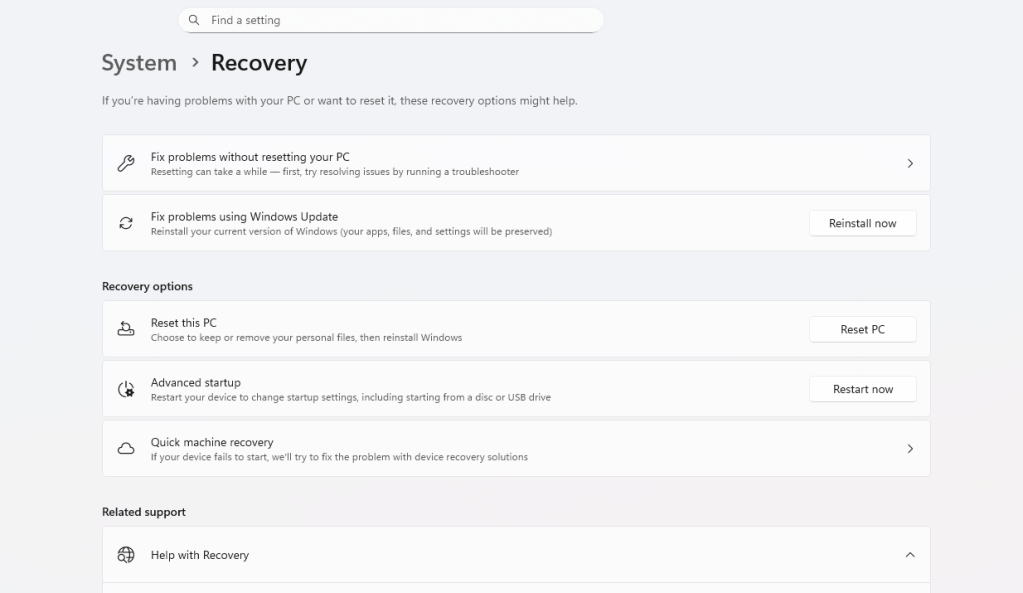Click the Advanced startup restart icon
This screenshot has height=593, width=1023.
tap(124, 388)
